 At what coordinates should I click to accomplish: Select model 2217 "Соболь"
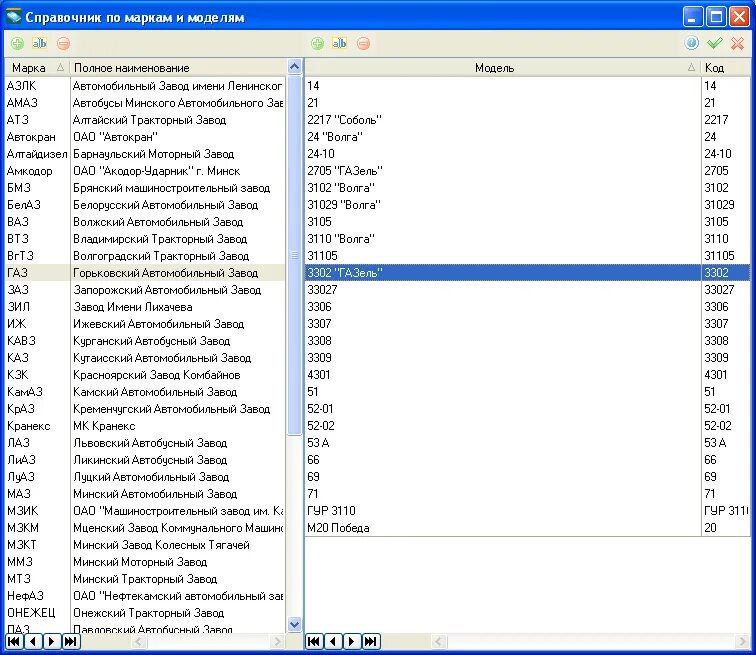point(503,120)
